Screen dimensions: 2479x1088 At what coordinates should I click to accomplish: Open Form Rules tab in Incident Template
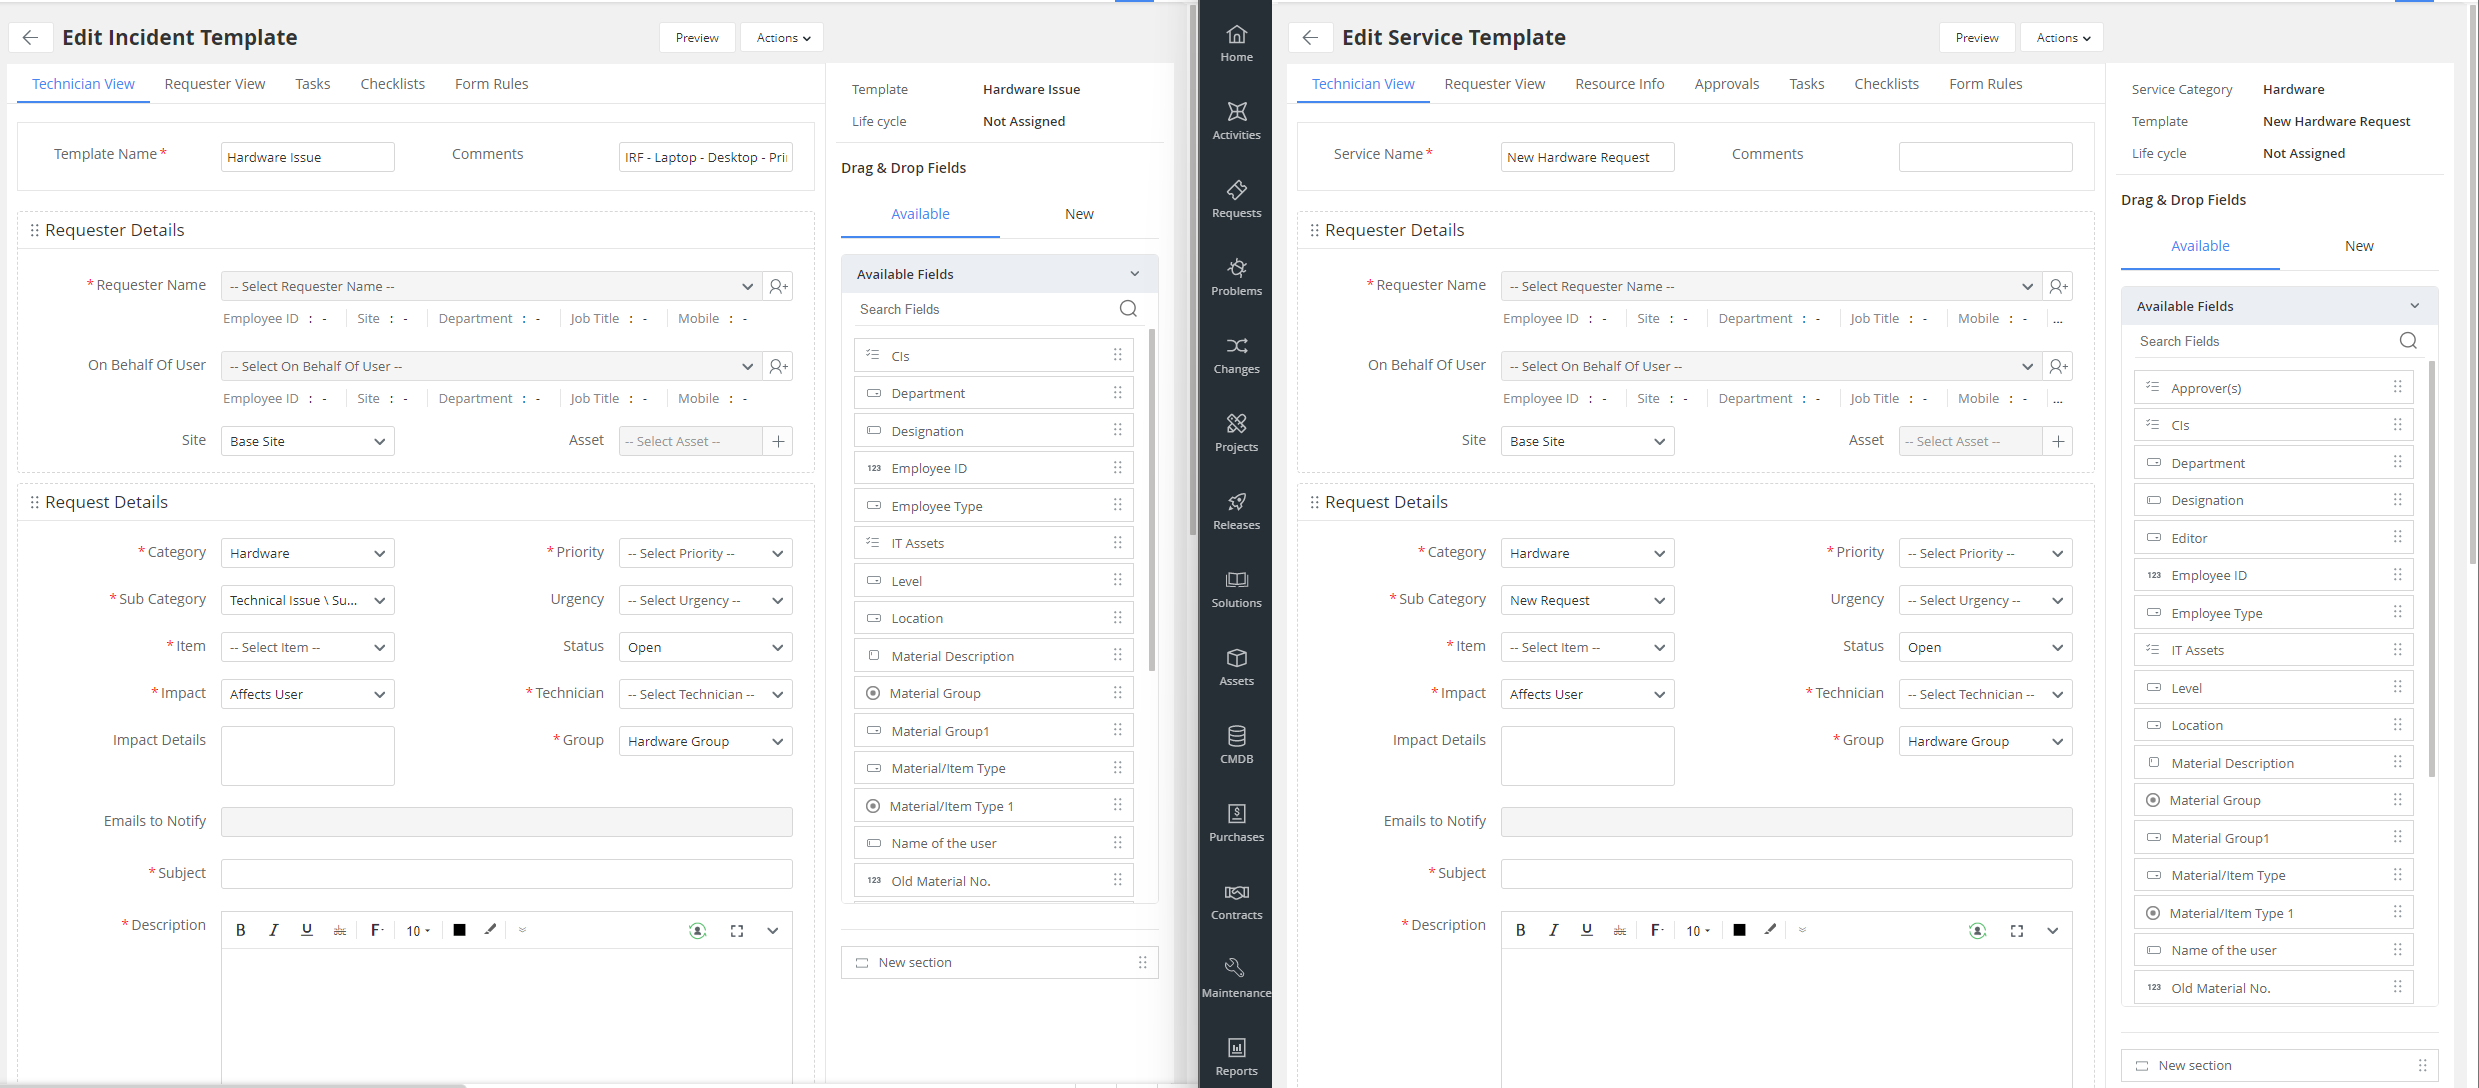[x=491, y=84]
